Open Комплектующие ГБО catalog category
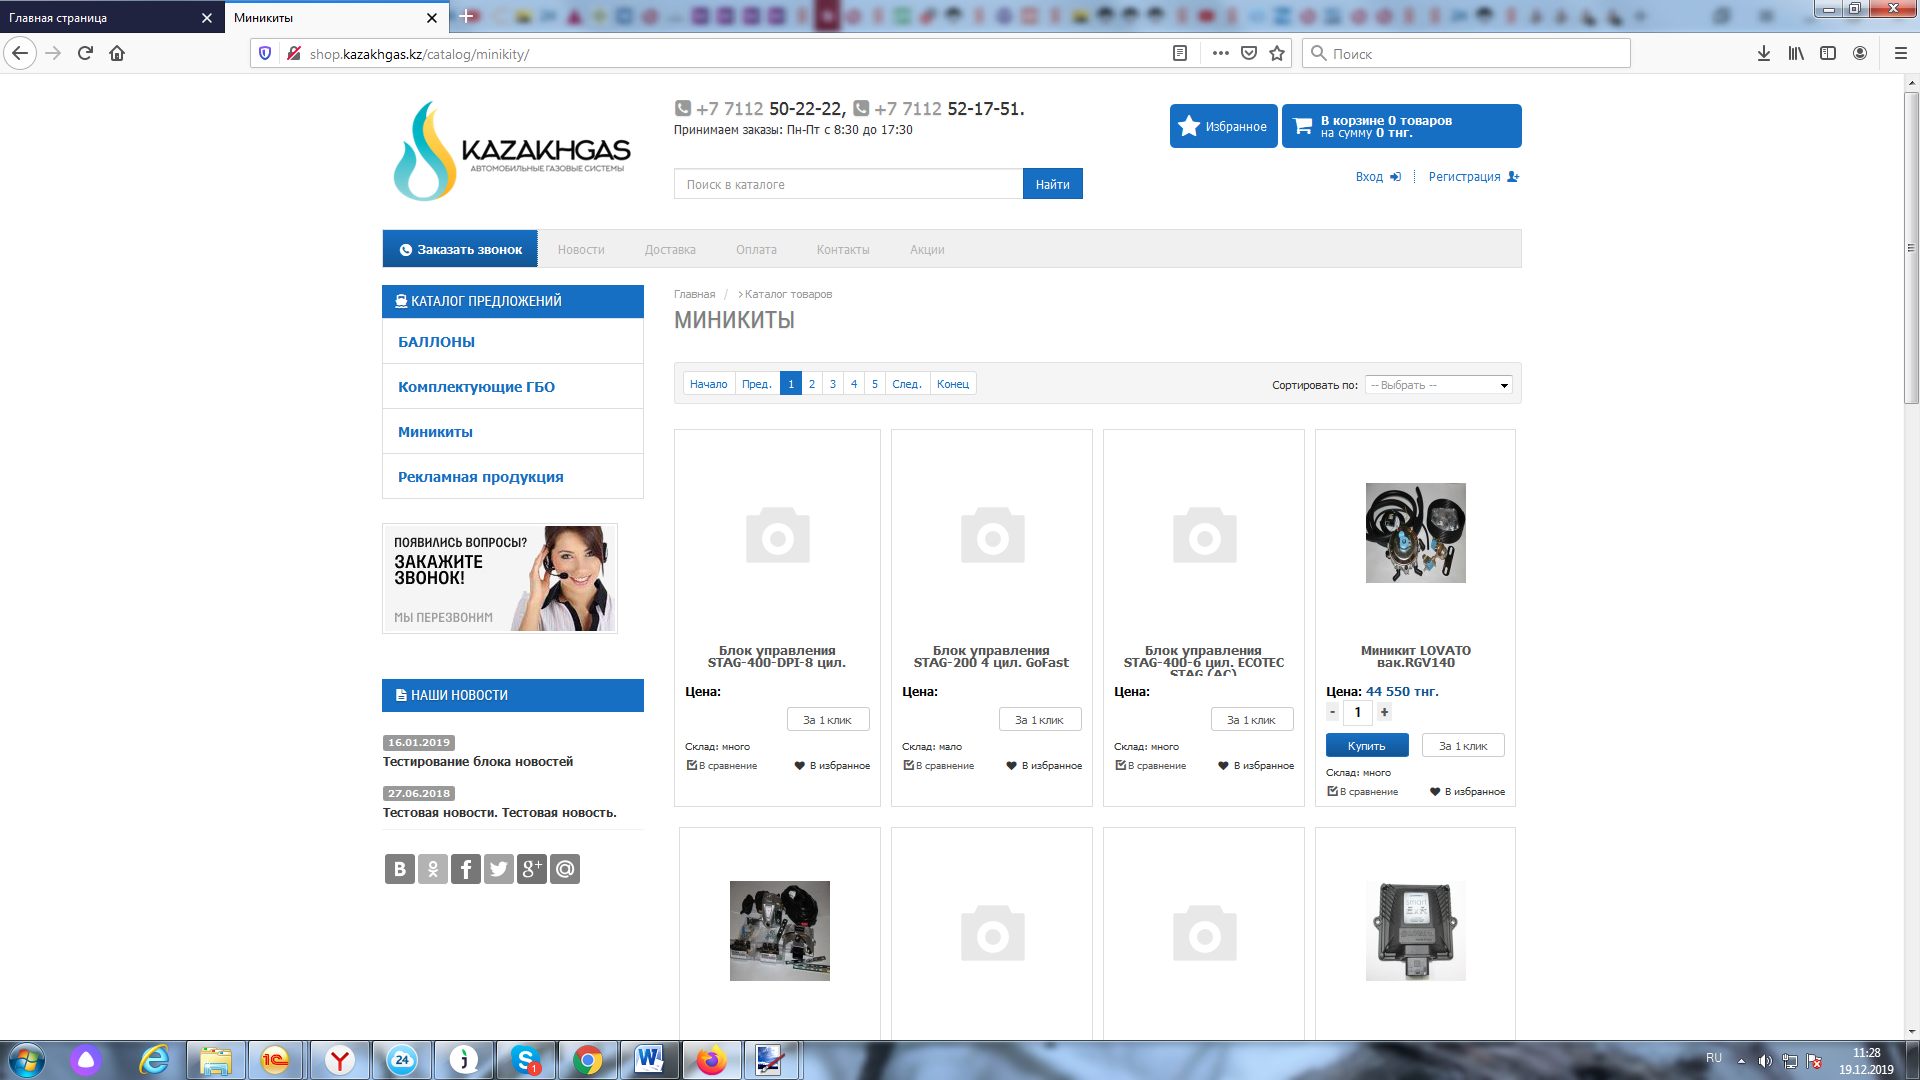The width and height of the screenshot is (1920, 1080). [513, 387]
